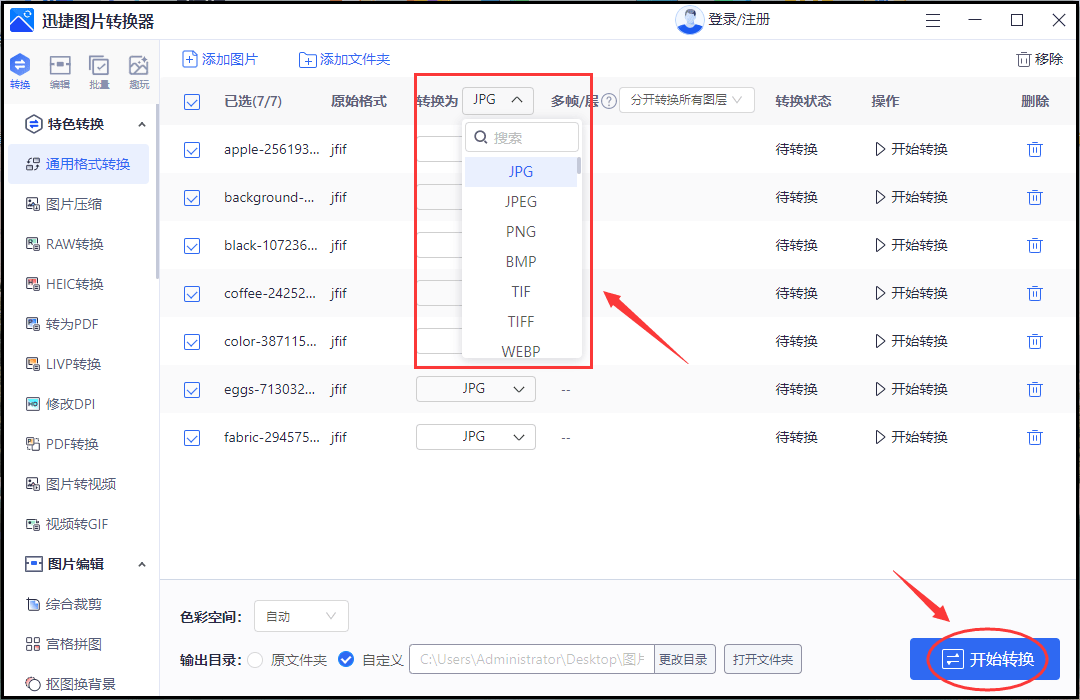Start converting fabric-294575 file

(x=911, y=438)
